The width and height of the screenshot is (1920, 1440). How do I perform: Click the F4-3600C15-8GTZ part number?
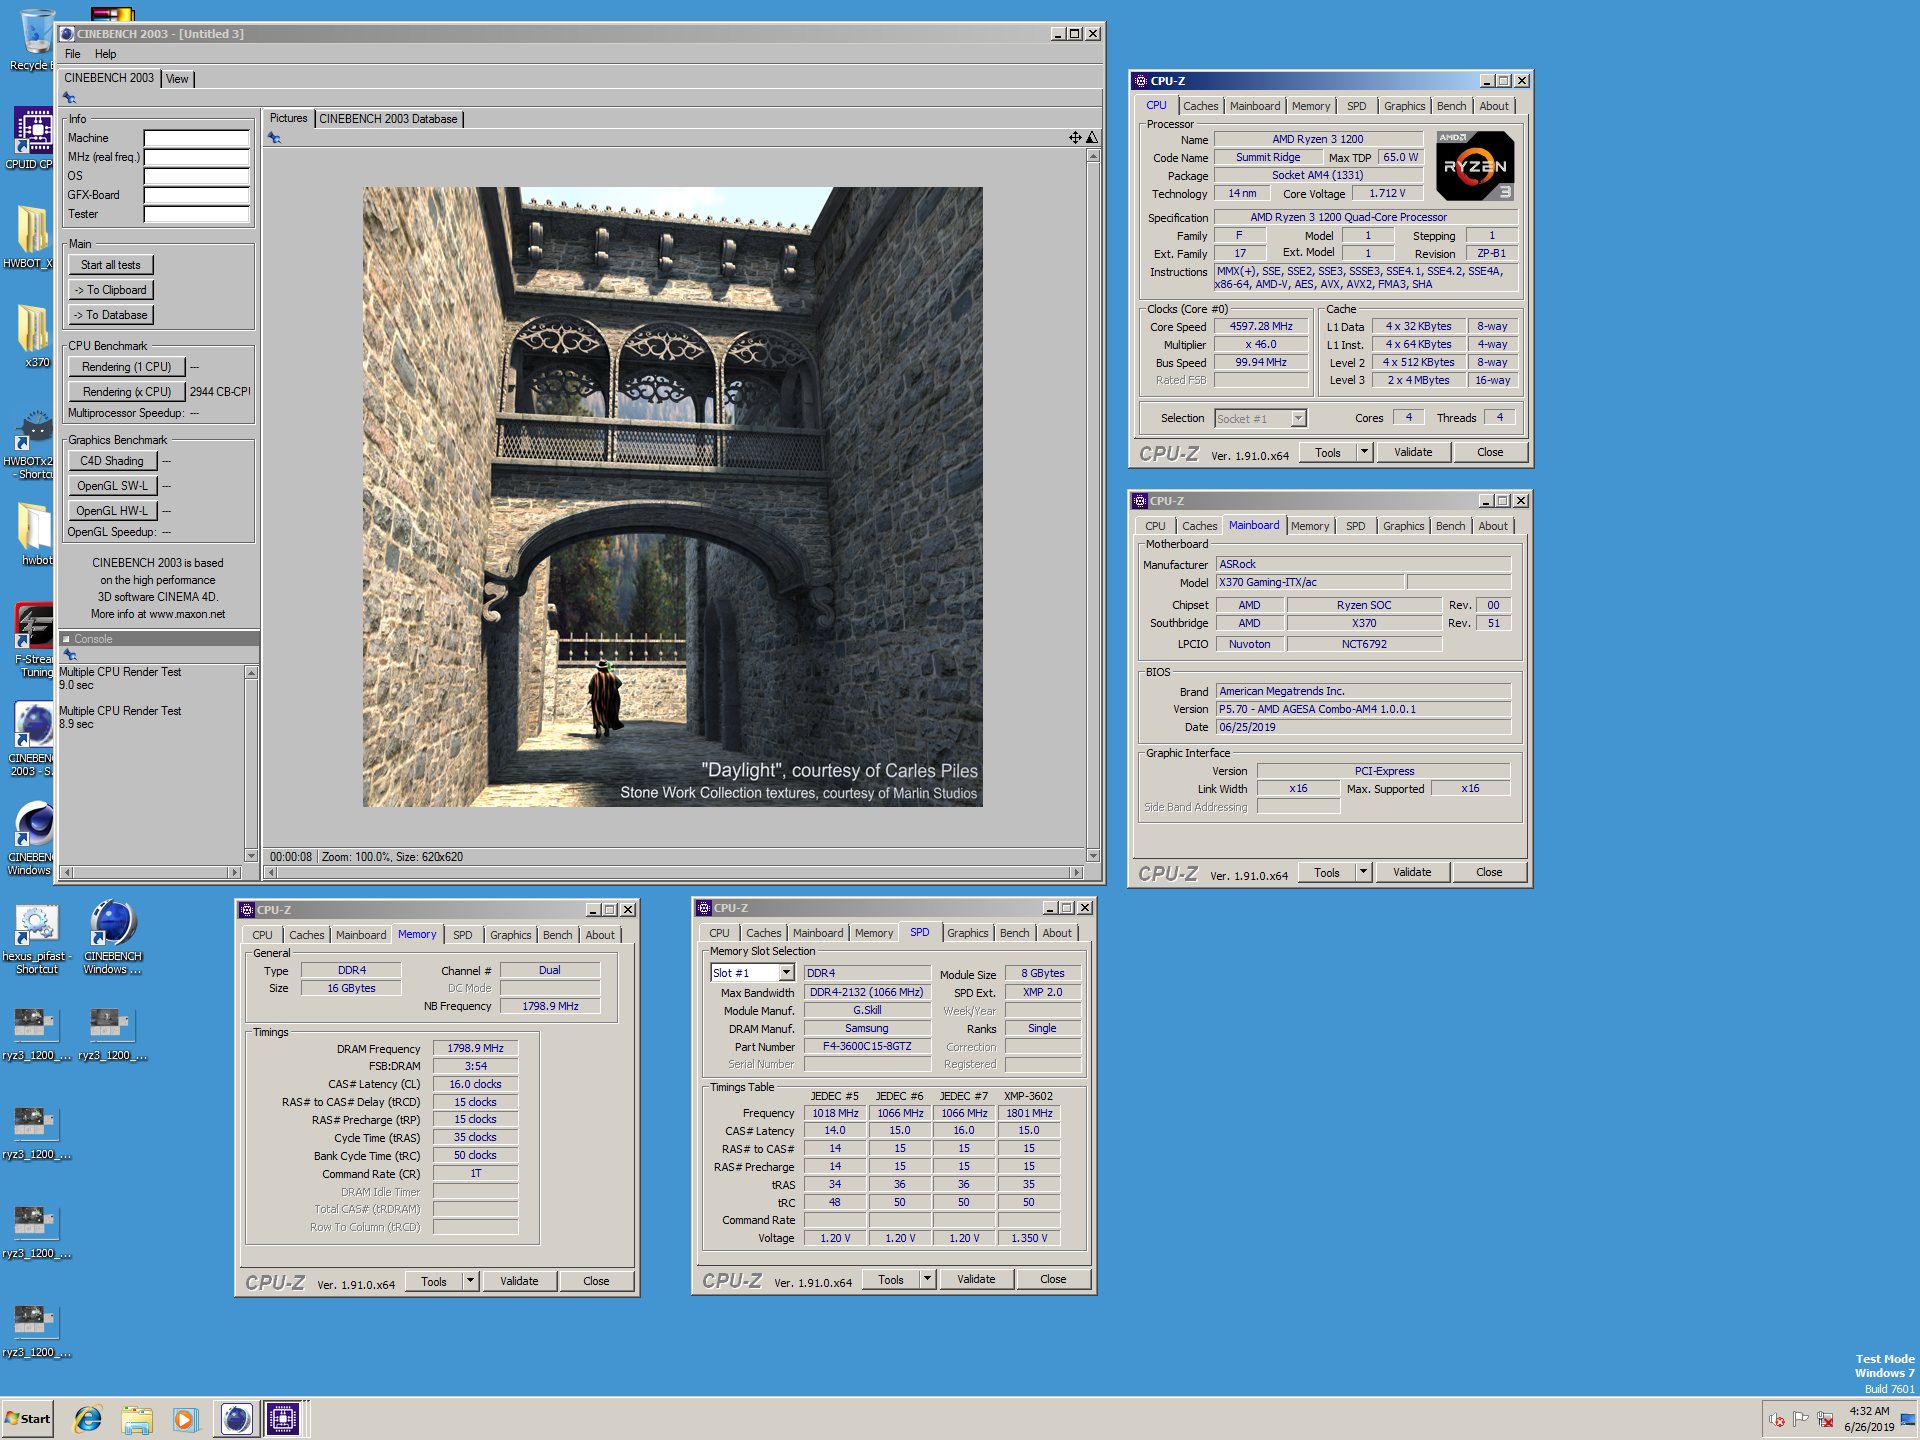point(867,1046)
